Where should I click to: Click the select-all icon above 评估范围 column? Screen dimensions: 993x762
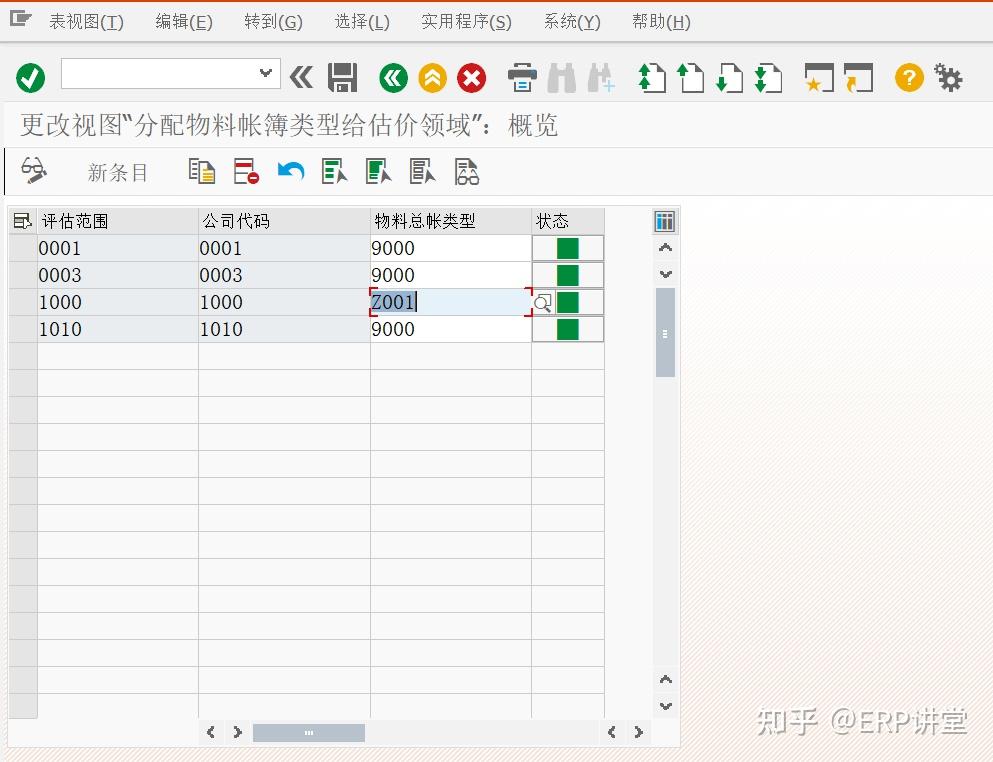[x=22, y=220]
